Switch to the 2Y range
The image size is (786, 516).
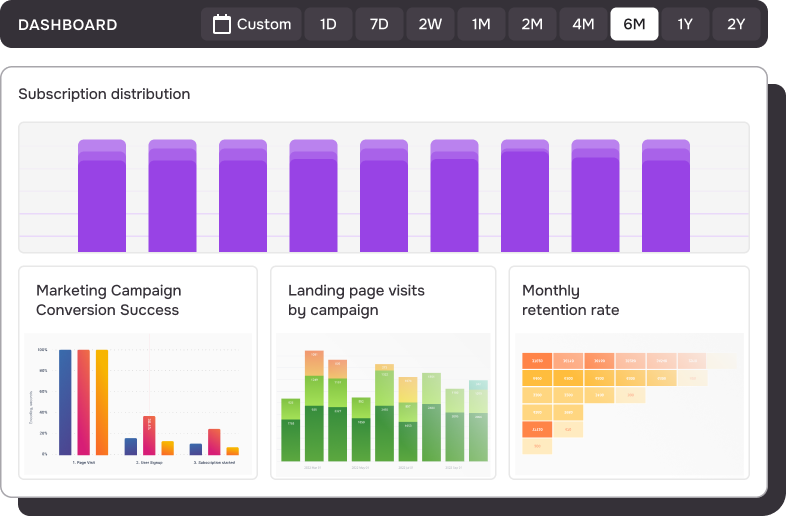click(x=736, y=24)
